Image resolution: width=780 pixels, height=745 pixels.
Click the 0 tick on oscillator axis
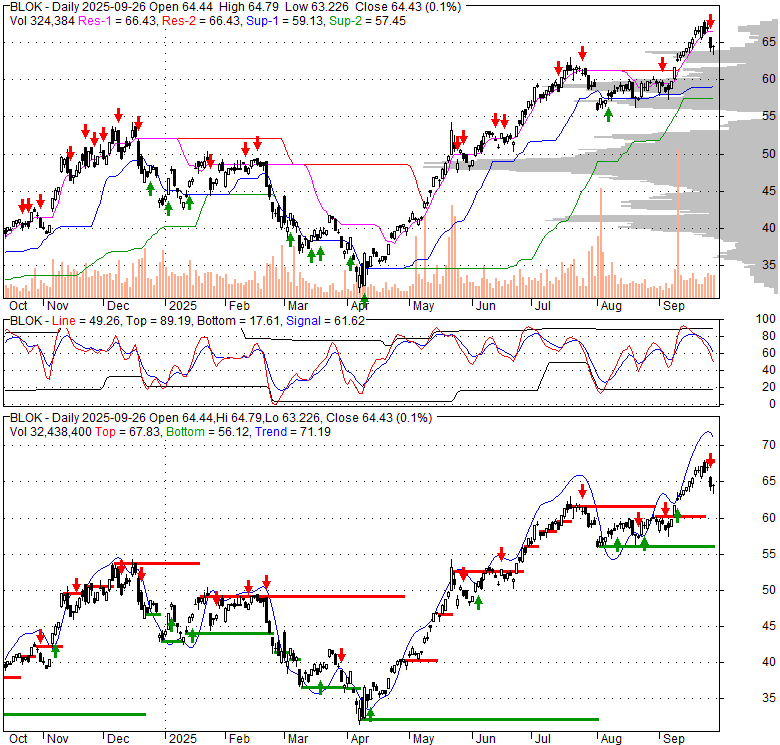772,404
